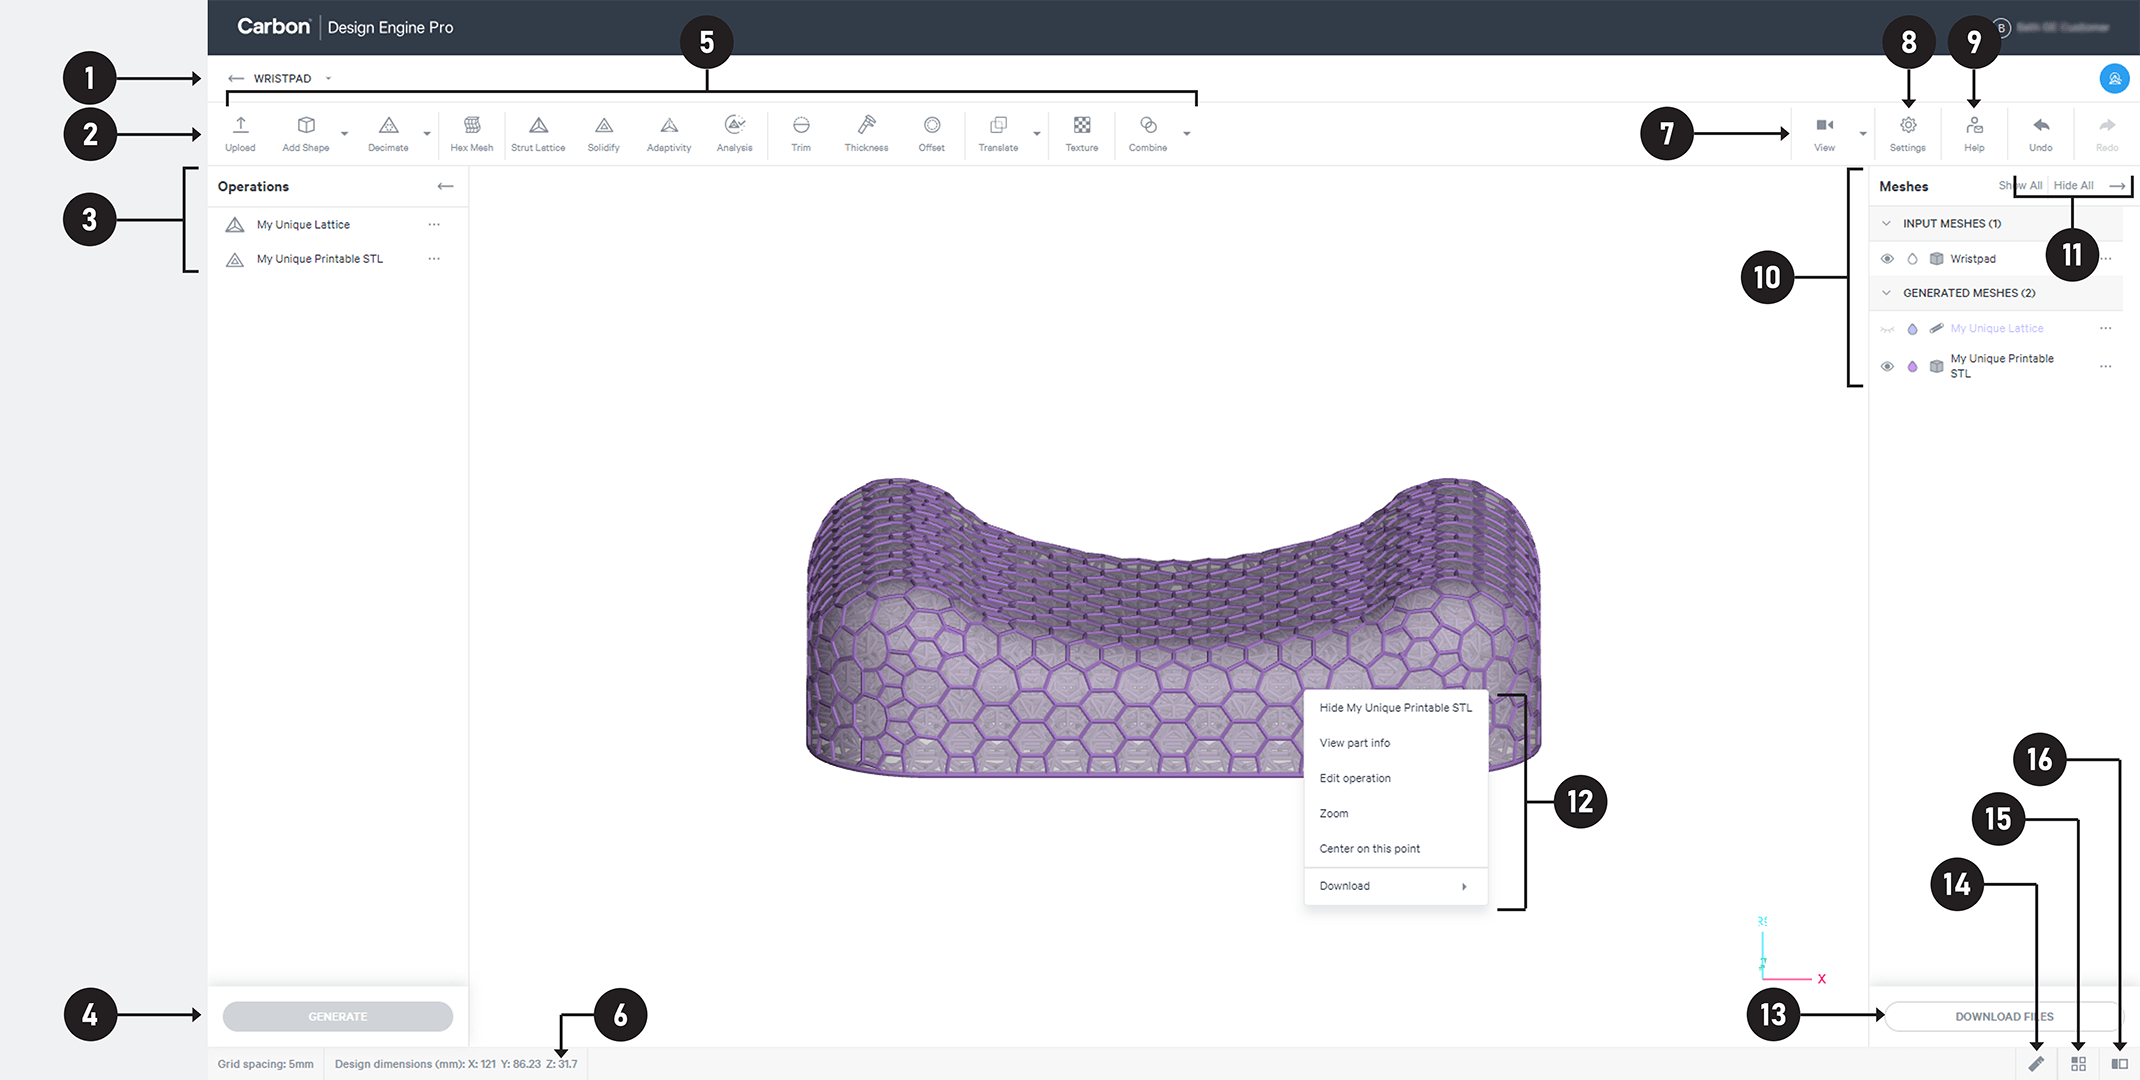
Task: Open options for My Unique Lattice operation
Action: pos(434,225)
